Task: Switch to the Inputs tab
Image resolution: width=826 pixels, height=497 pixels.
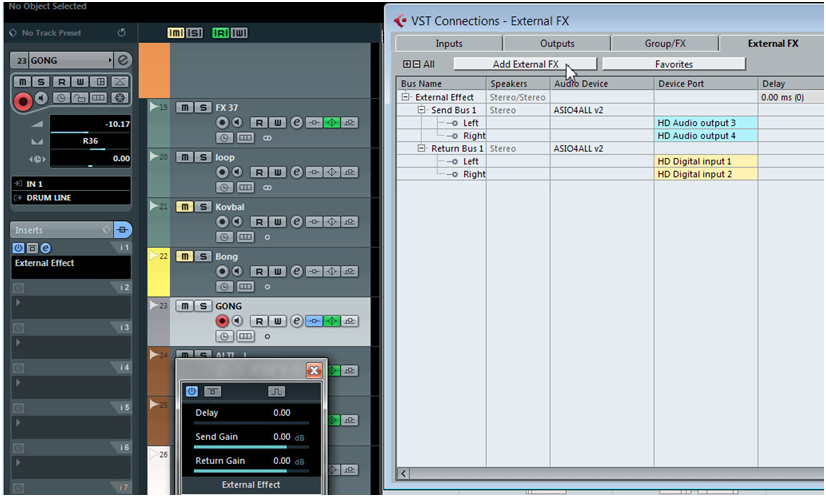Action: pyautogui.click(x=449, y=44)
